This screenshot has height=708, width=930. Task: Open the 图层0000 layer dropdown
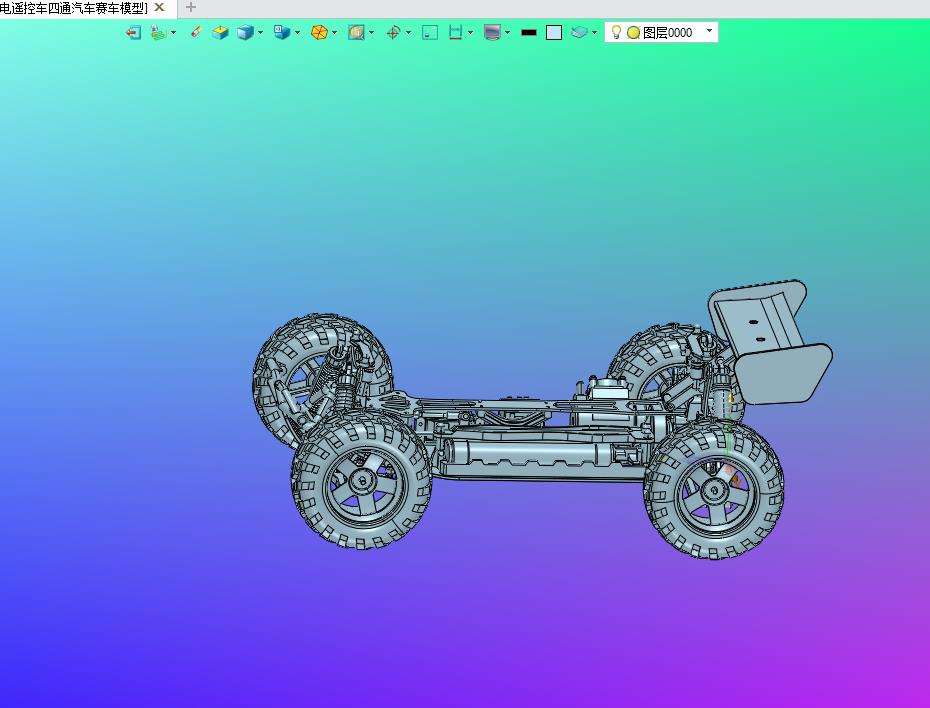point(709,30)
